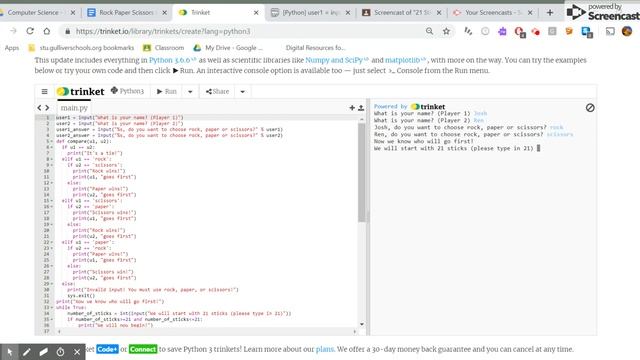640x360 pixels.
Task: Go to browser home page icon
Action: tap(47, 31)
